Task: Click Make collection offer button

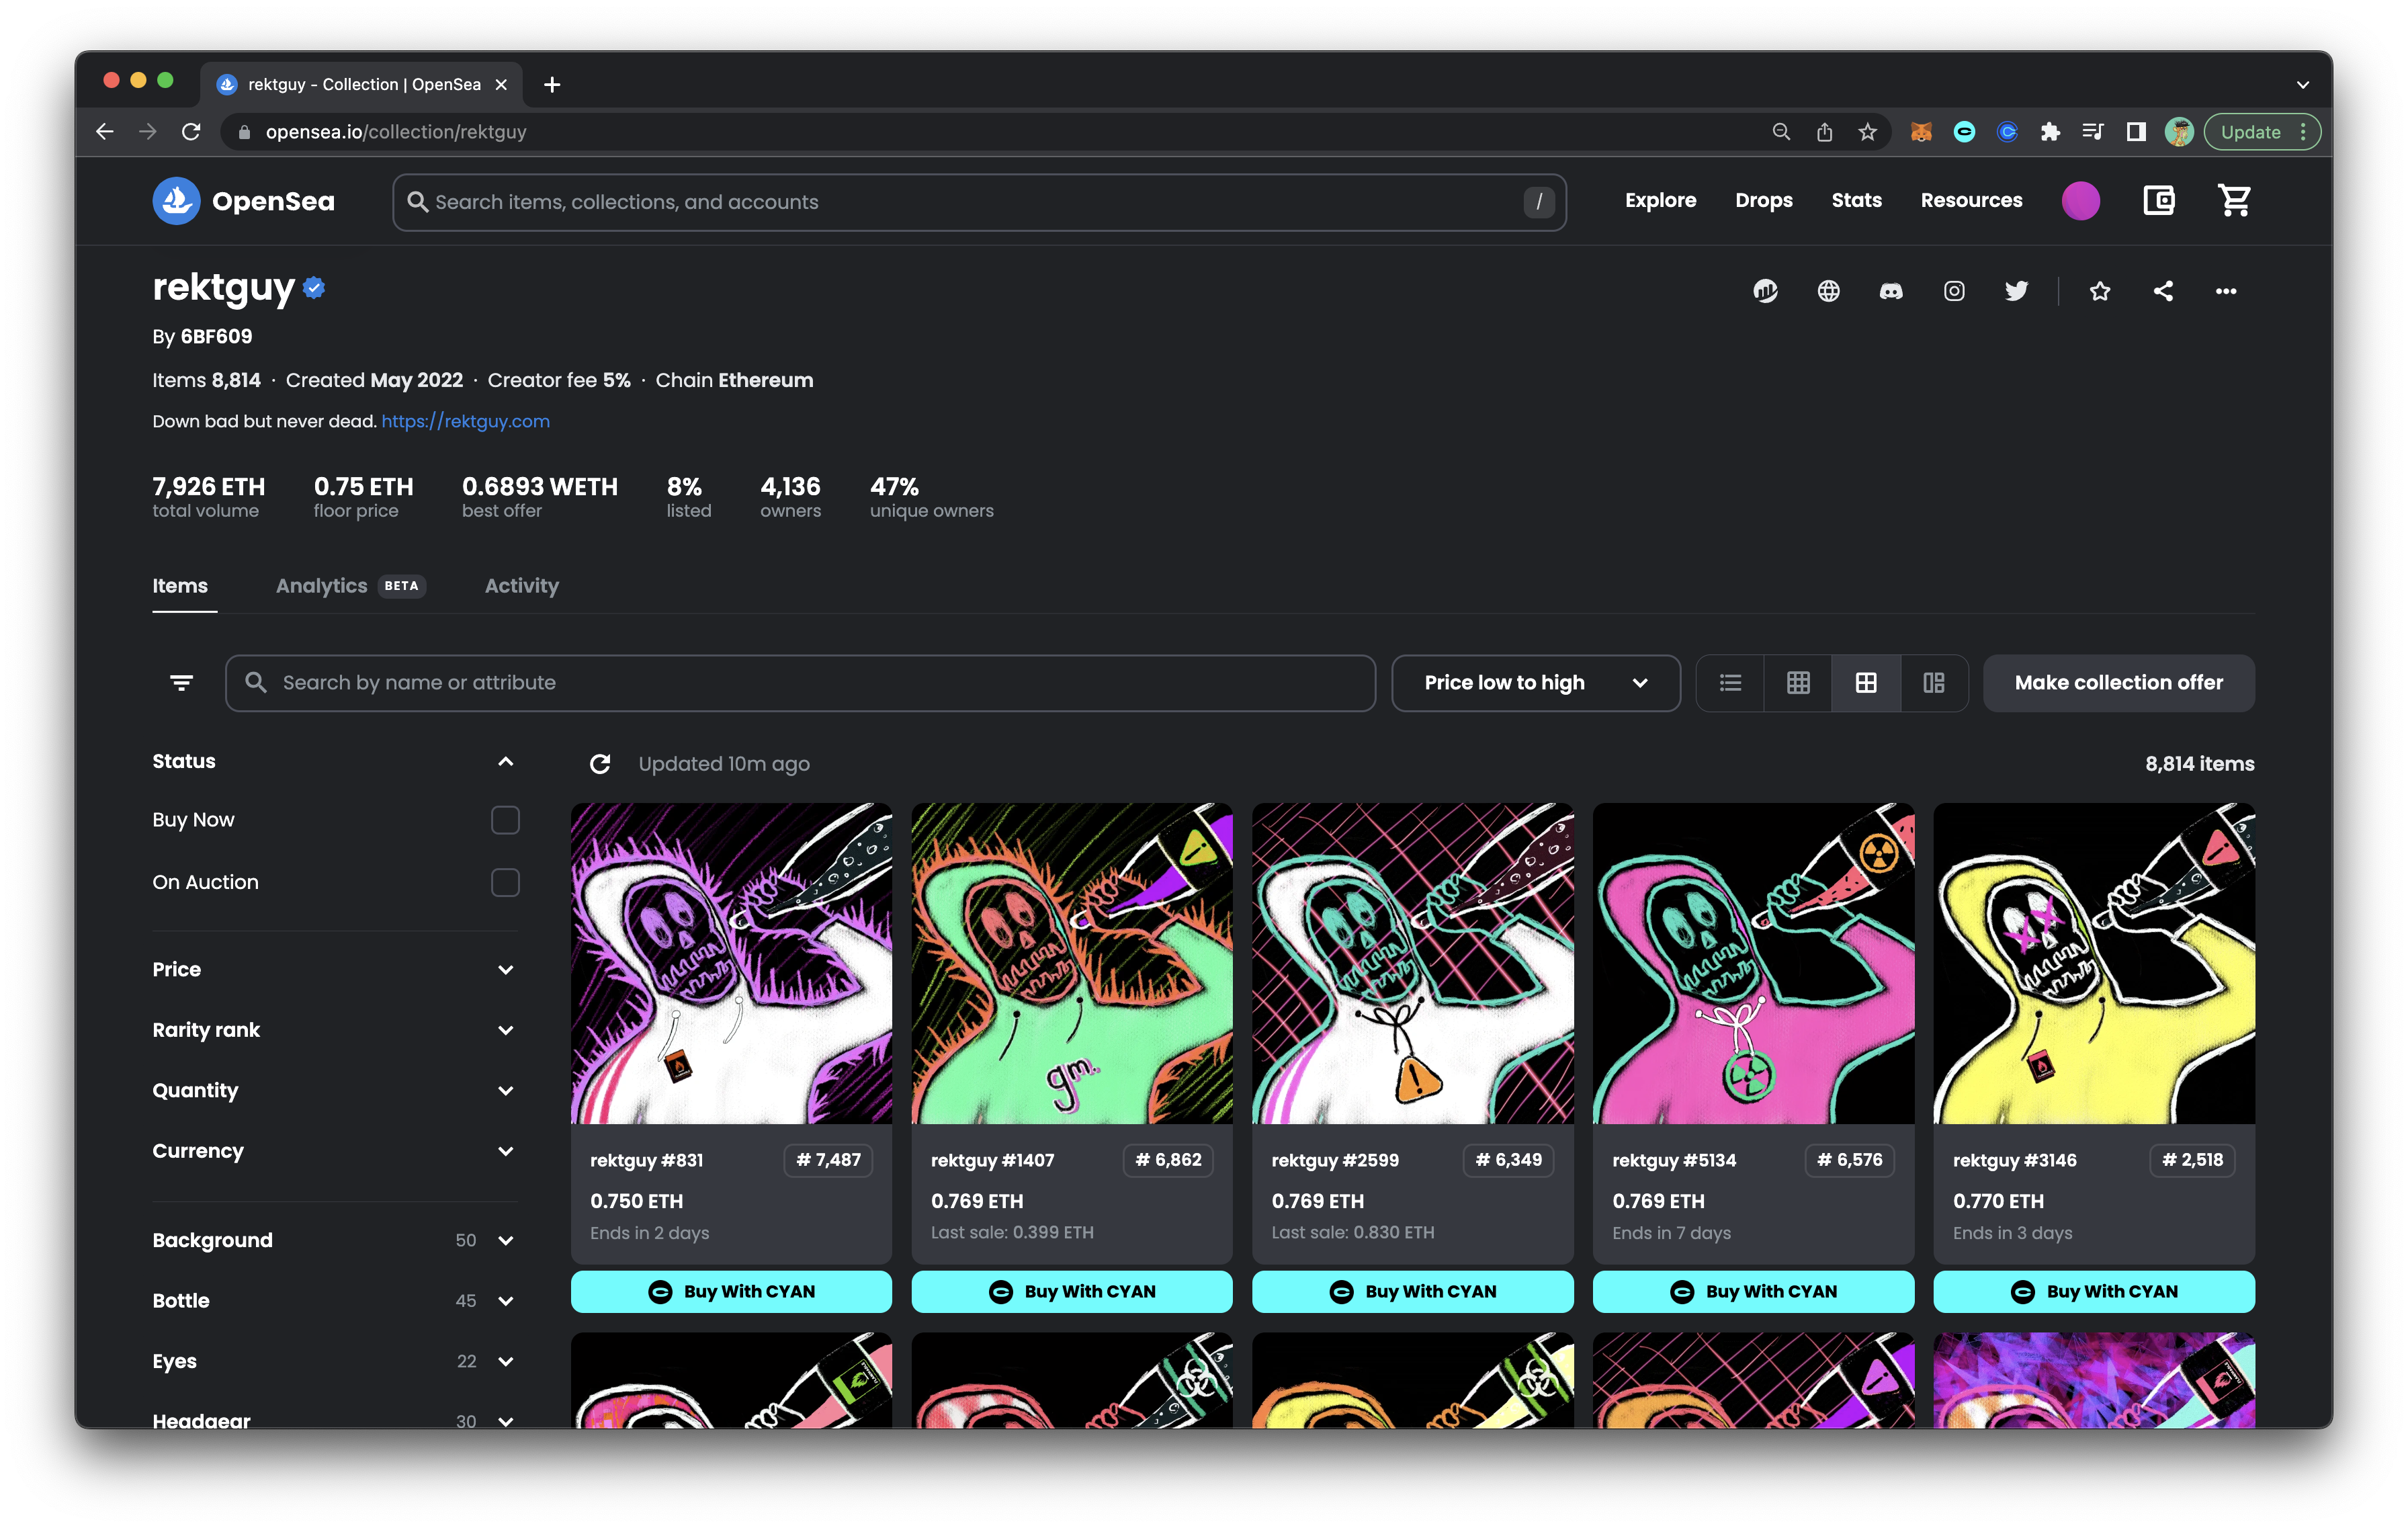Action: point(2118,683)
